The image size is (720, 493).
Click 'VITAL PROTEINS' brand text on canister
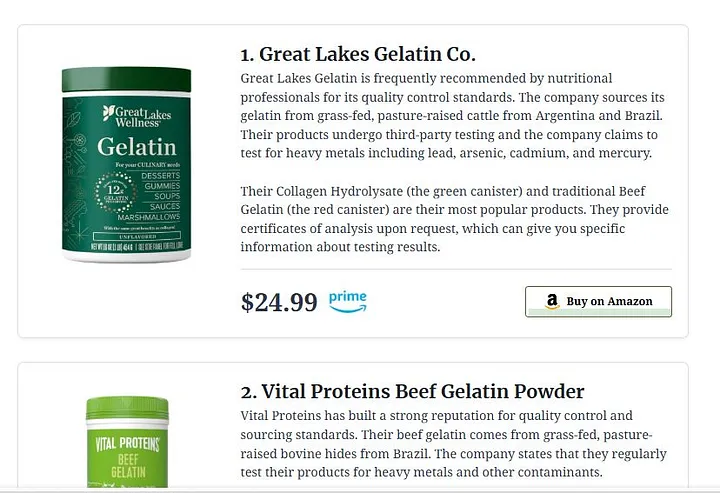[127, 444]
